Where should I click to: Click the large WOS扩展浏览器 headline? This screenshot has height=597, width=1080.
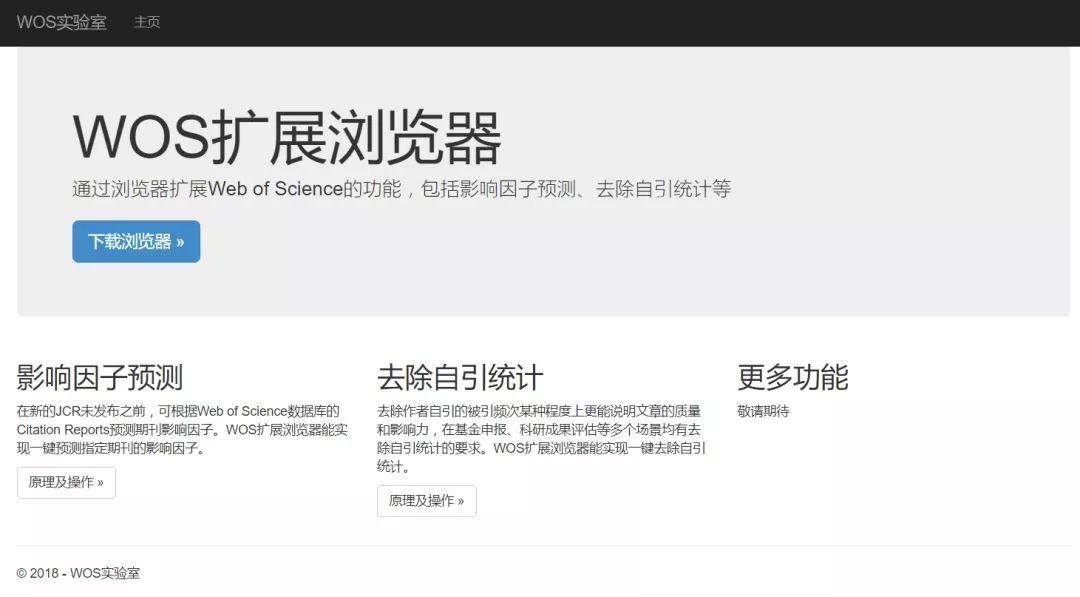(x=287, y=138)
